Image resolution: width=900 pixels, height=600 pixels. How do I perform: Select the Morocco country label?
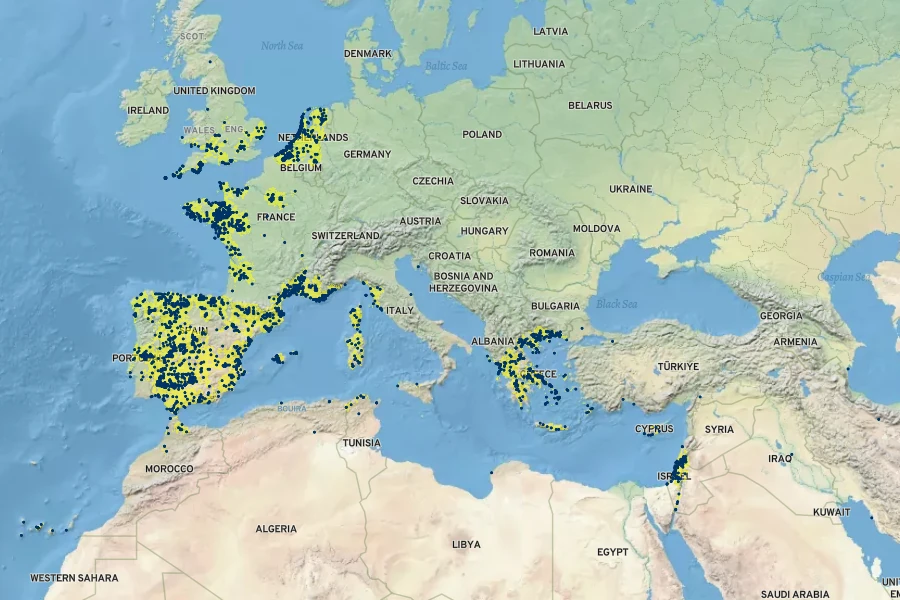(169, 468)
